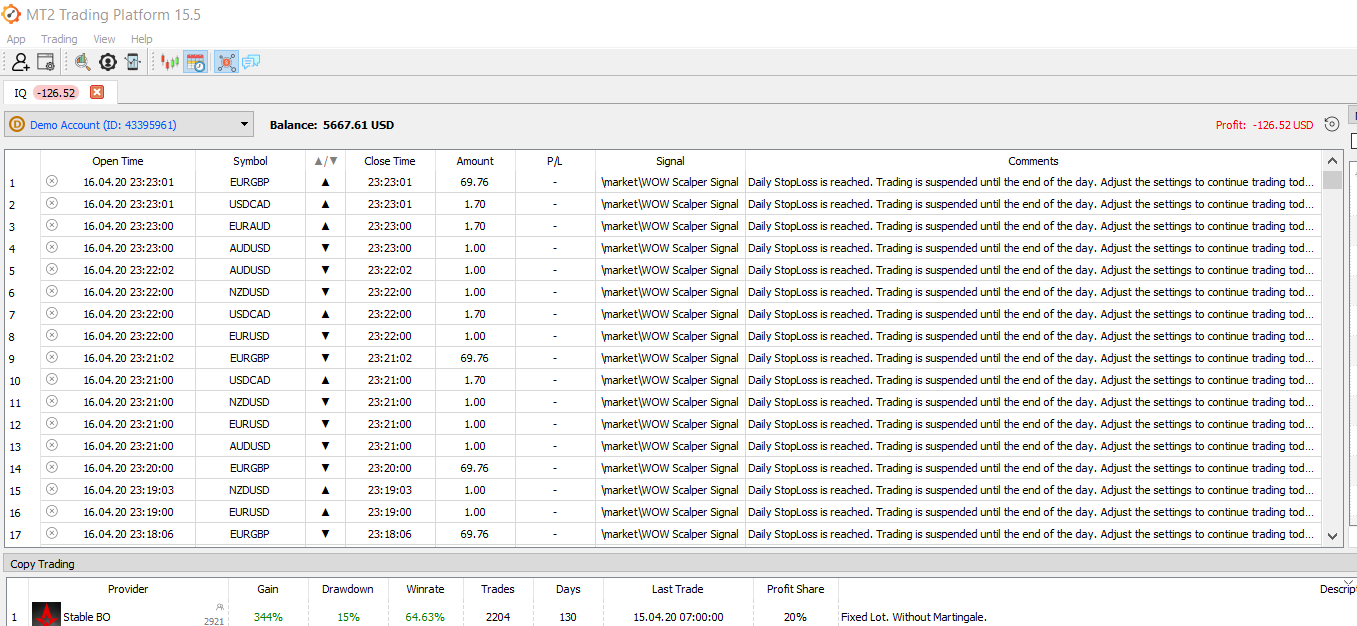Click the add account icon in toolbar
The height and width of the screenshot is (626, 1357).
[x=20, y=62]
